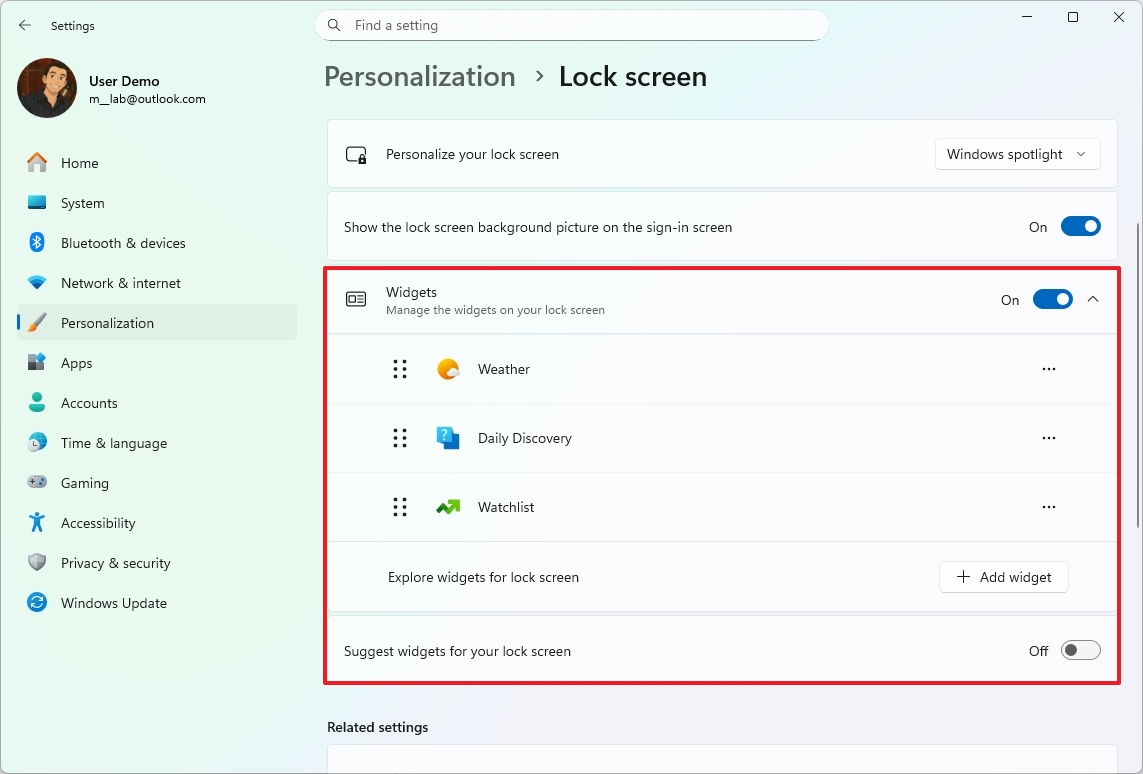Screen dimensions: 1143x774
Task: Select Accounts in the navigation pane
Action: tap(36, 403)
